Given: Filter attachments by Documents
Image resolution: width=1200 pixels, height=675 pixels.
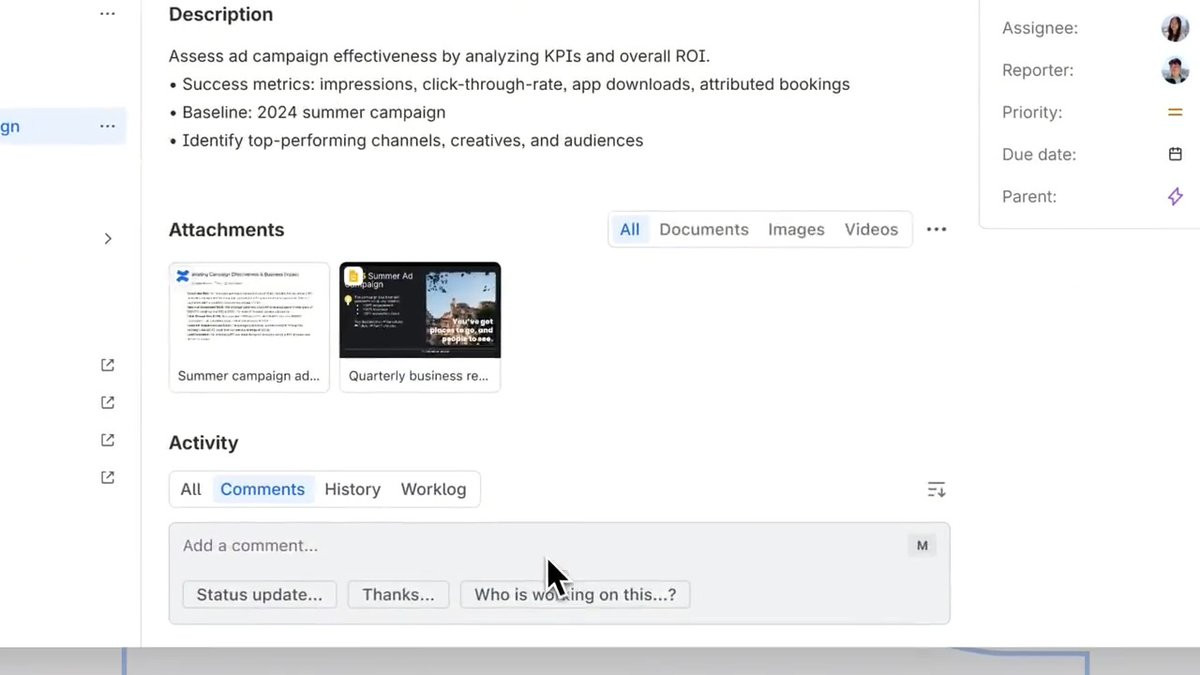Looking at the screenshot, I should click(x=704, y=229).
